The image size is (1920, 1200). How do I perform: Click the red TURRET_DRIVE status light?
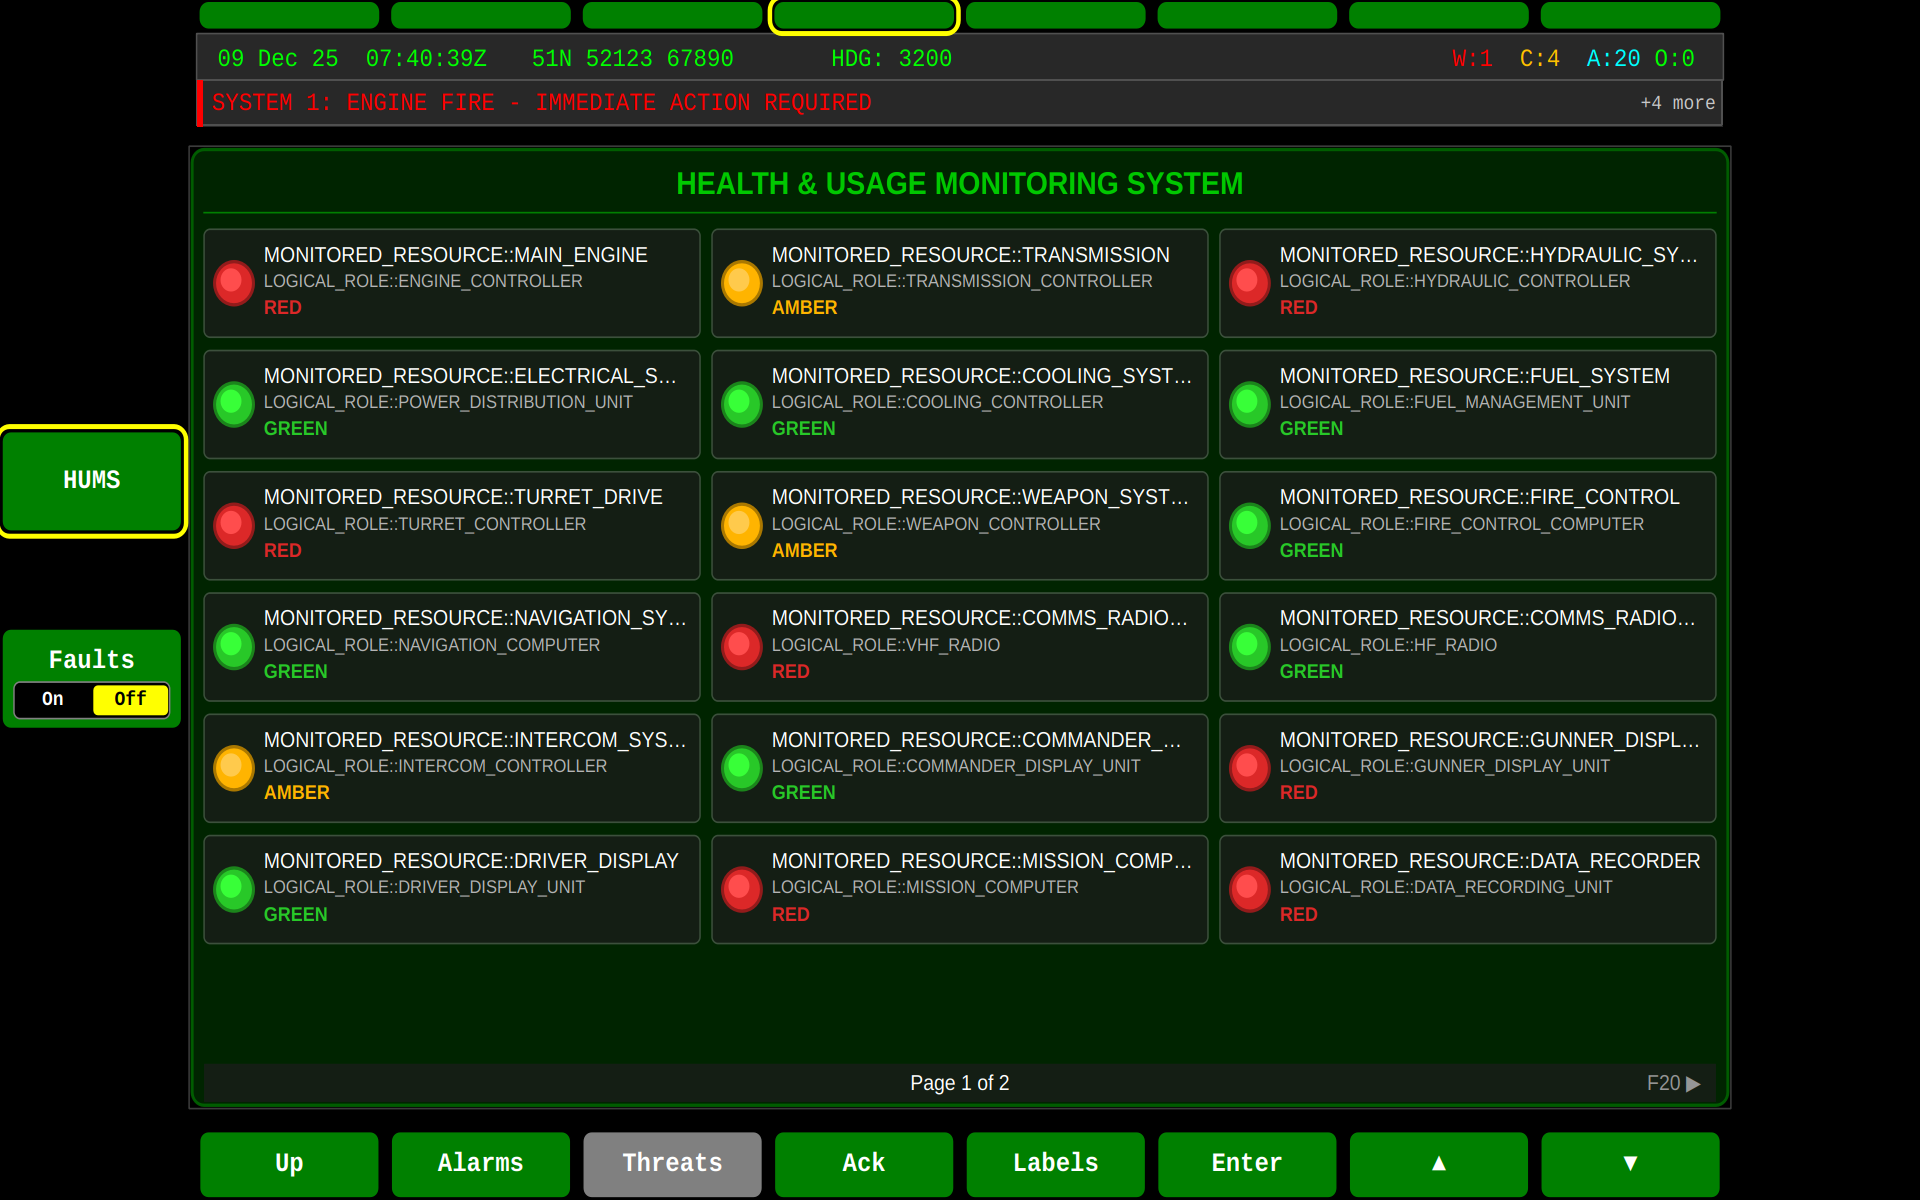[234, 525]
